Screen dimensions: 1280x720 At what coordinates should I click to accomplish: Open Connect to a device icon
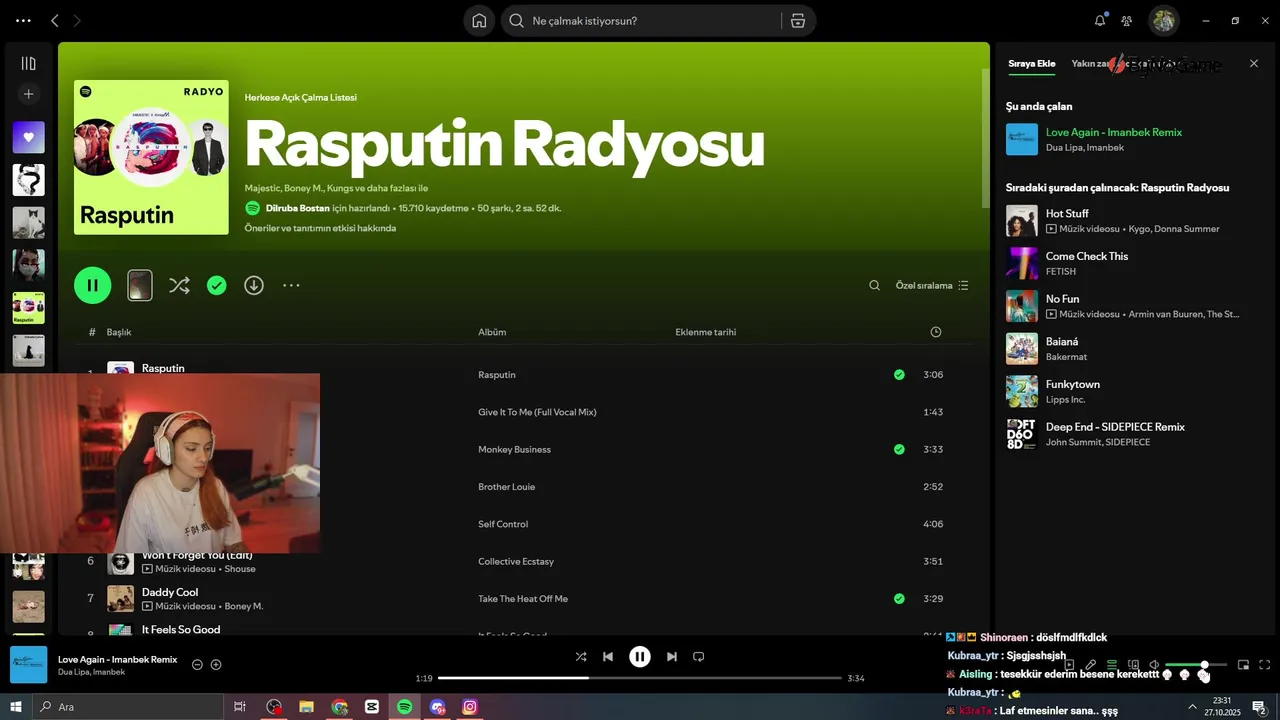point(1133,665)
